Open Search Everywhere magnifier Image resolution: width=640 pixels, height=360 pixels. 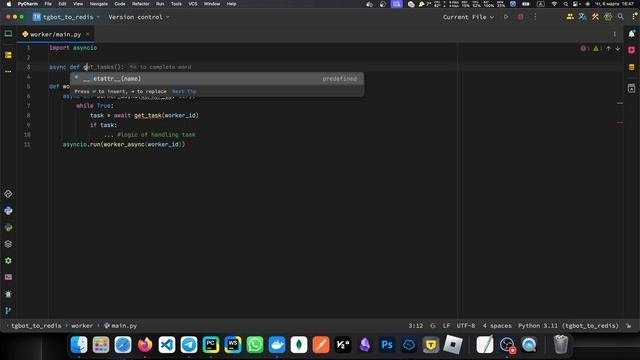coord(621,17)
